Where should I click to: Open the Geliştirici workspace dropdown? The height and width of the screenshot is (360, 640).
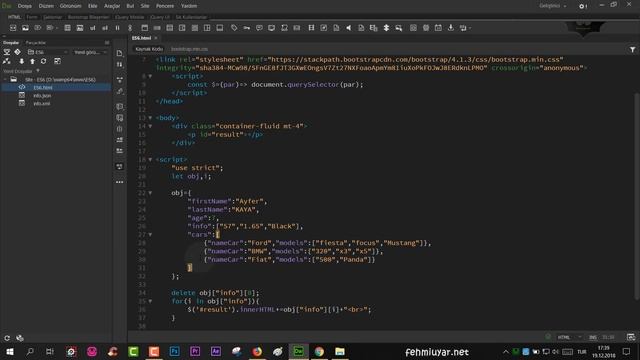point(553,6)
